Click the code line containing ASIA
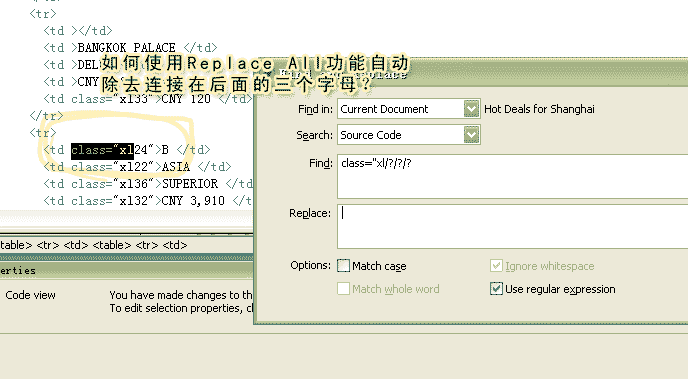Image resolution: width=688 pixels, height=379 pixels. coord(137,167)
